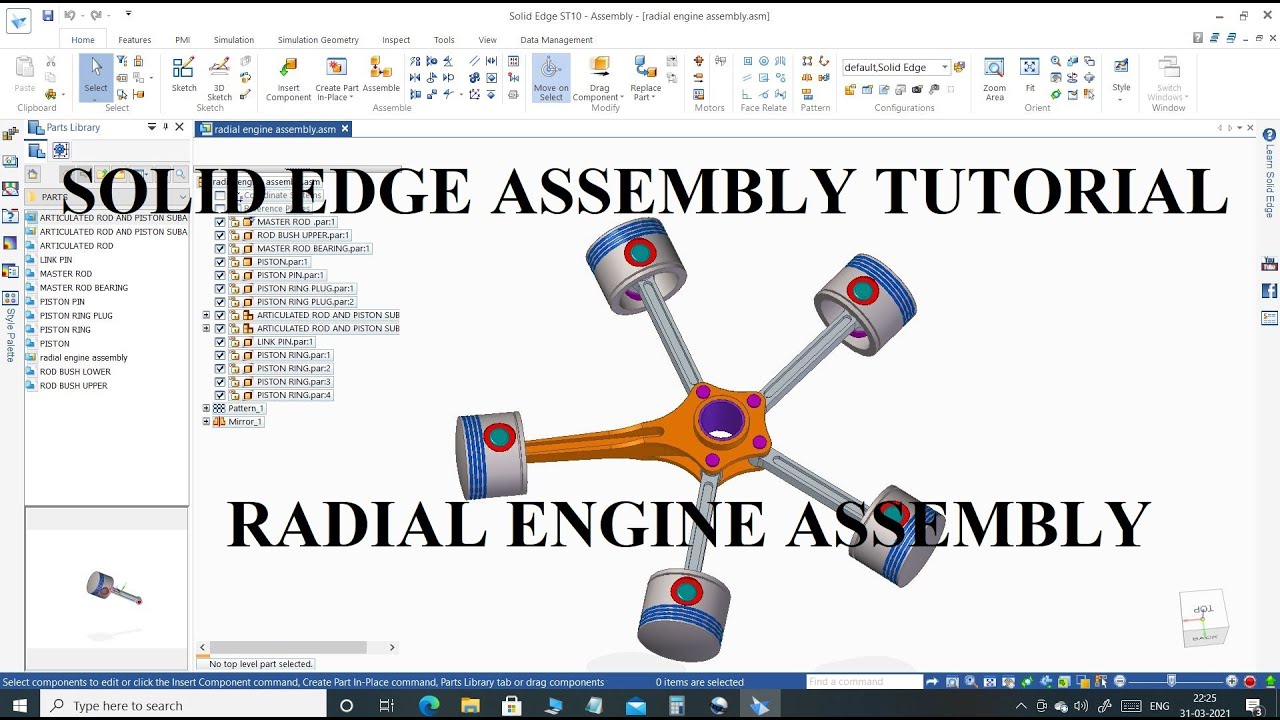Open the Sketch tool
This screenshot has height=720, width=1280.
[184, 75]
